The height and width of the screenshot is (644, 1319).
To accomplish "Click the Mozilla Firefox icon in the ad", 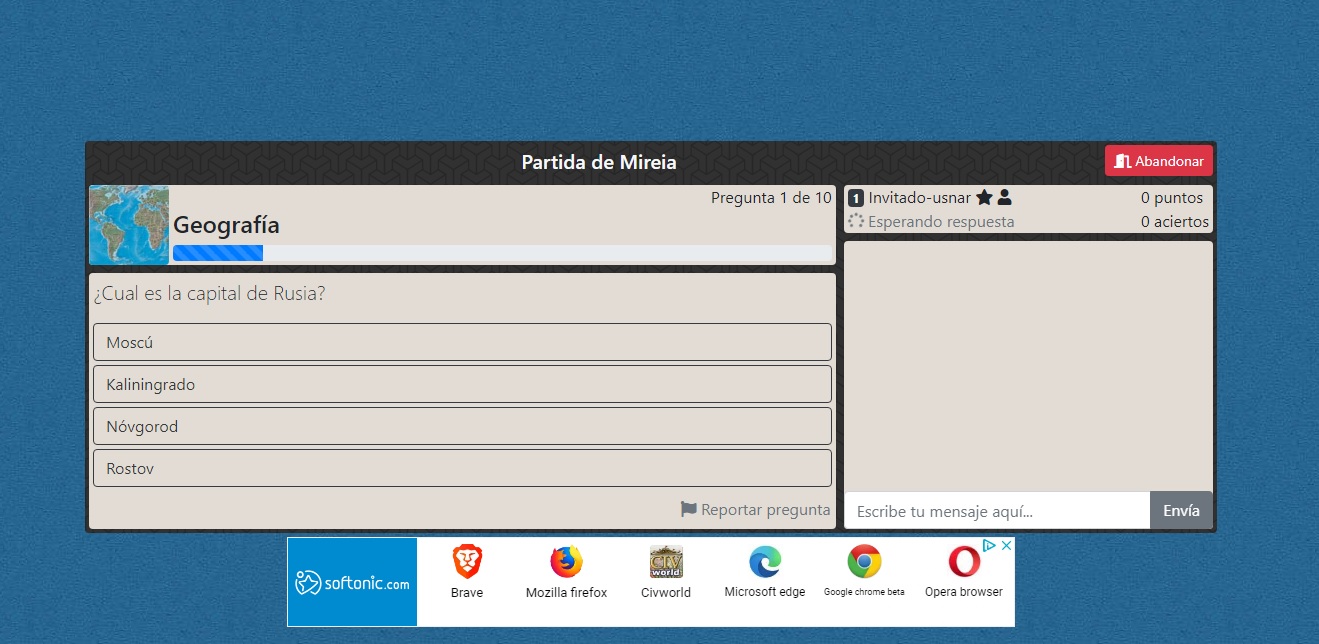I will point(565,562).
